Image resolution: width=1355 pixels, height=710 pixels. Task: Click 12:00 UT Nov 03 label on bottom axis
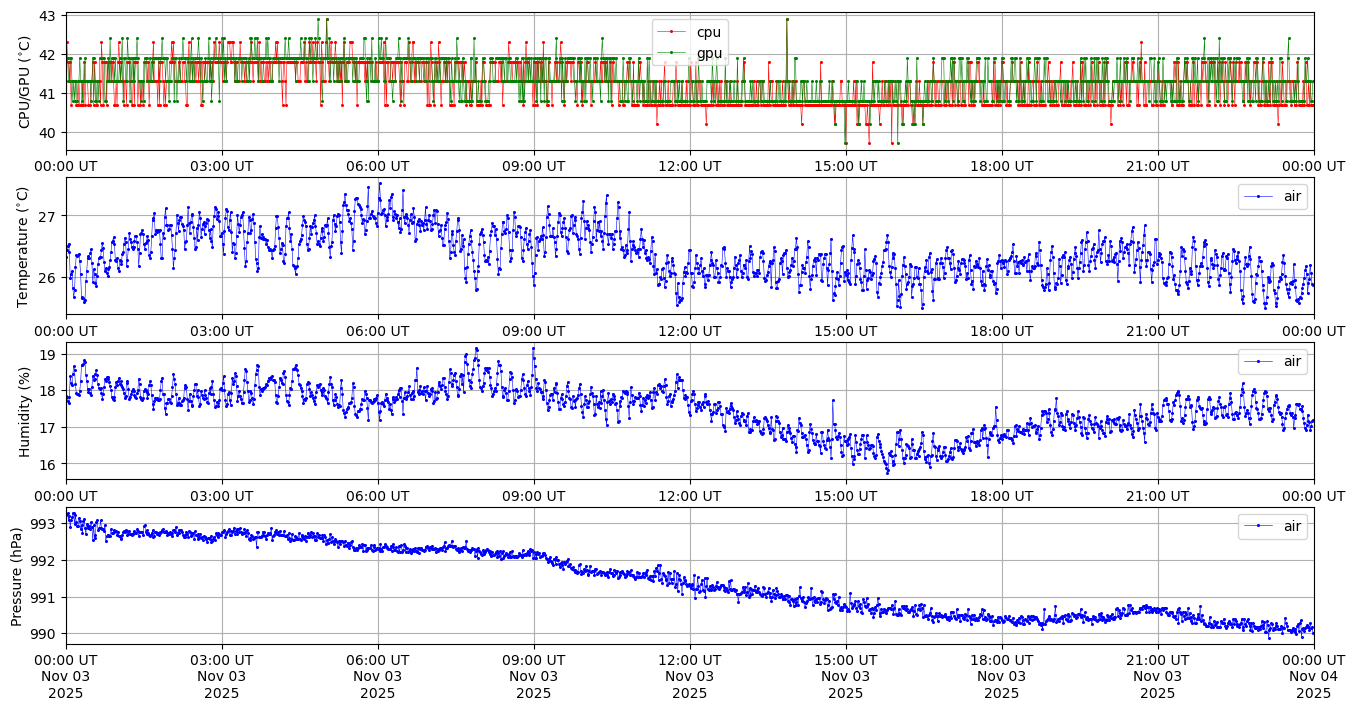[689, 676]
